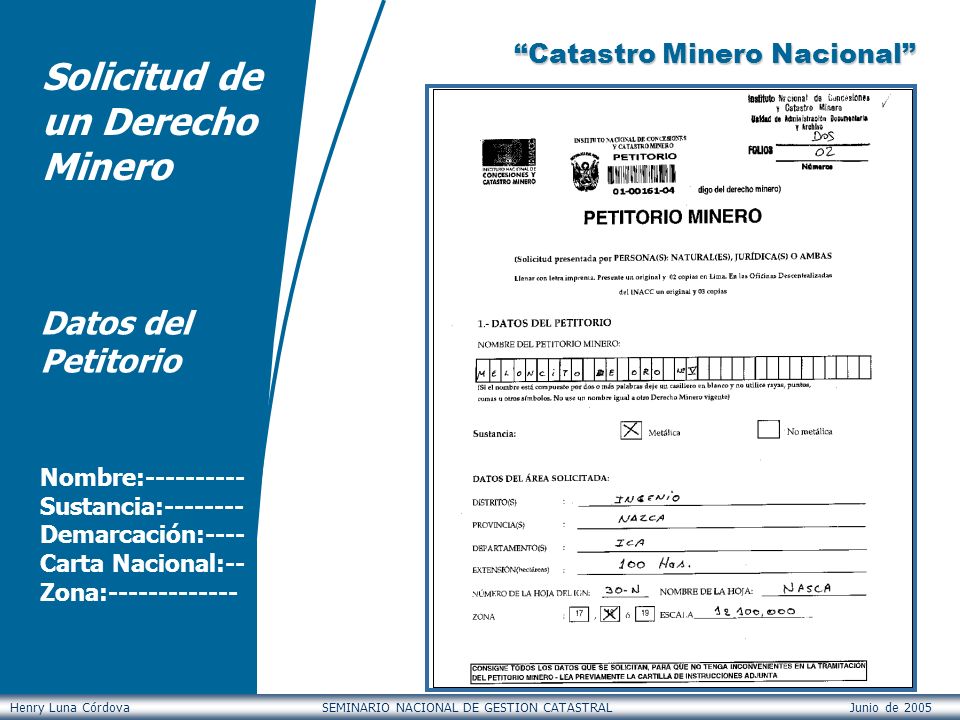Click the "DATOS DEL ÁREA SOLICITADA:" heading
Image resolution: width=960 pixels, height=720 pixels.
tap(541, 478)
